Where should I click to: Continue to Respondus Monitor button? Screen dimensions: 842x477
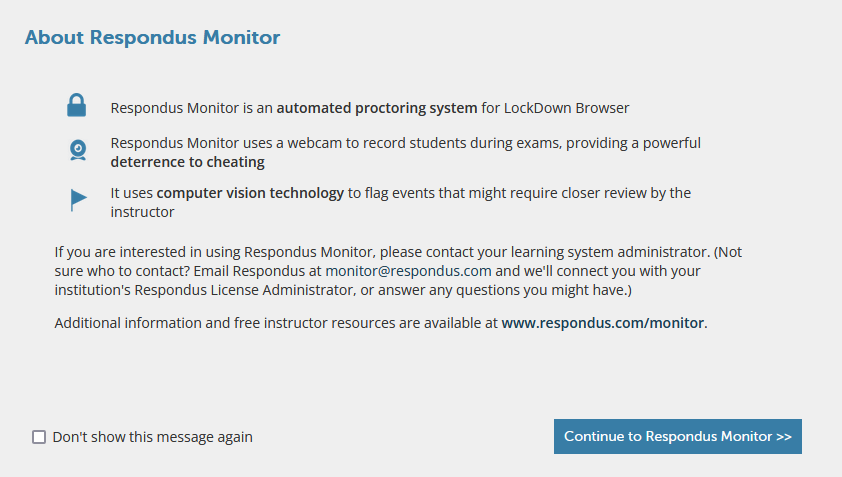[x=678, y=436]
